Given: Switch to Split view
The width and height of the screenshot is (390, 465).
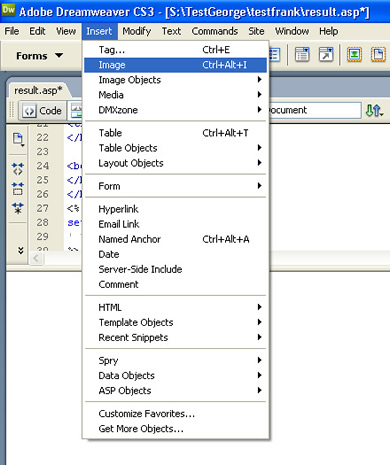Looking at the screenshot, I should 75,111.
